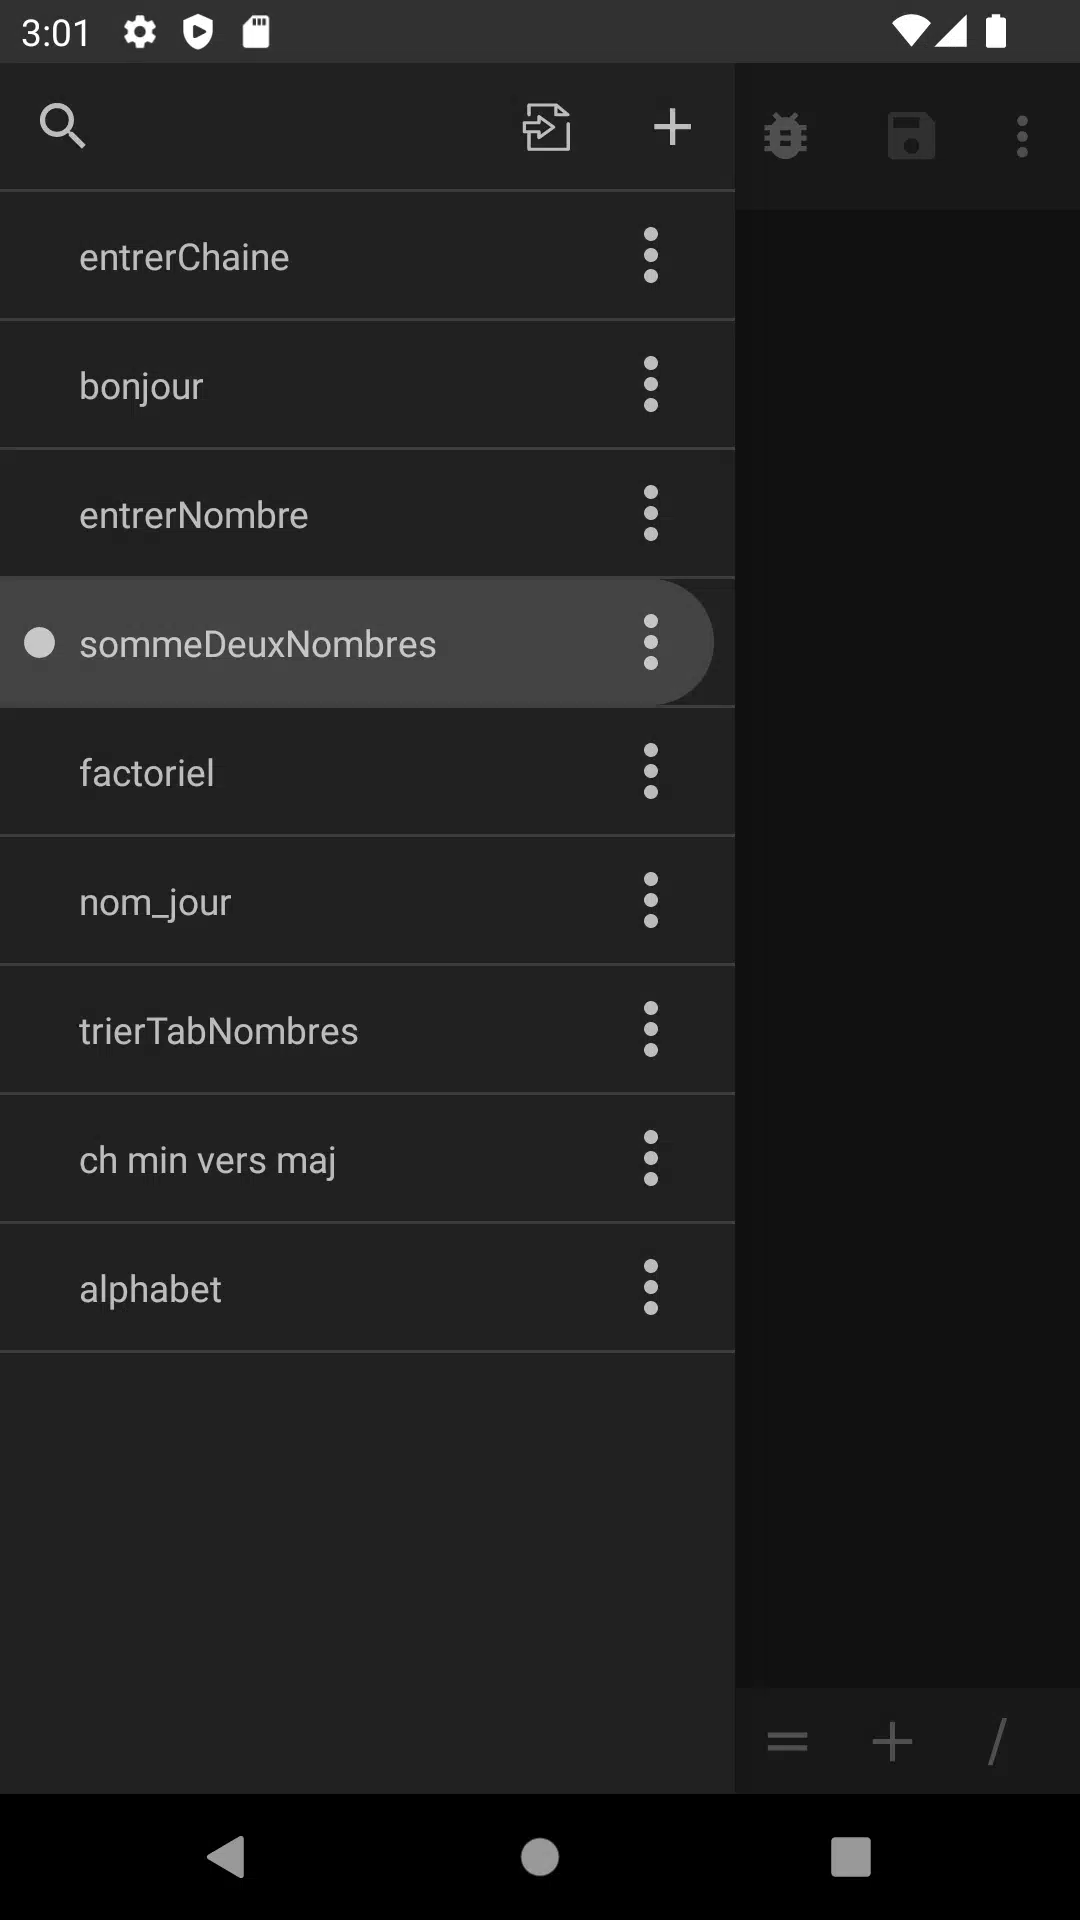1080x1920 pixels.
Task: Open the debug bug icon
Action: coord(786,136)
